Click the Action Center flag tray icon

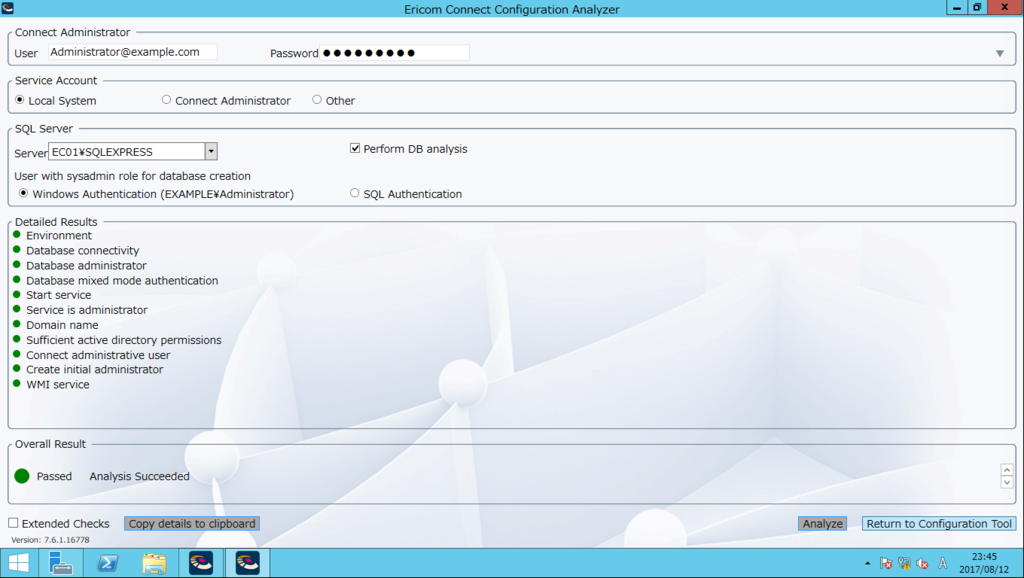(886, 563)
